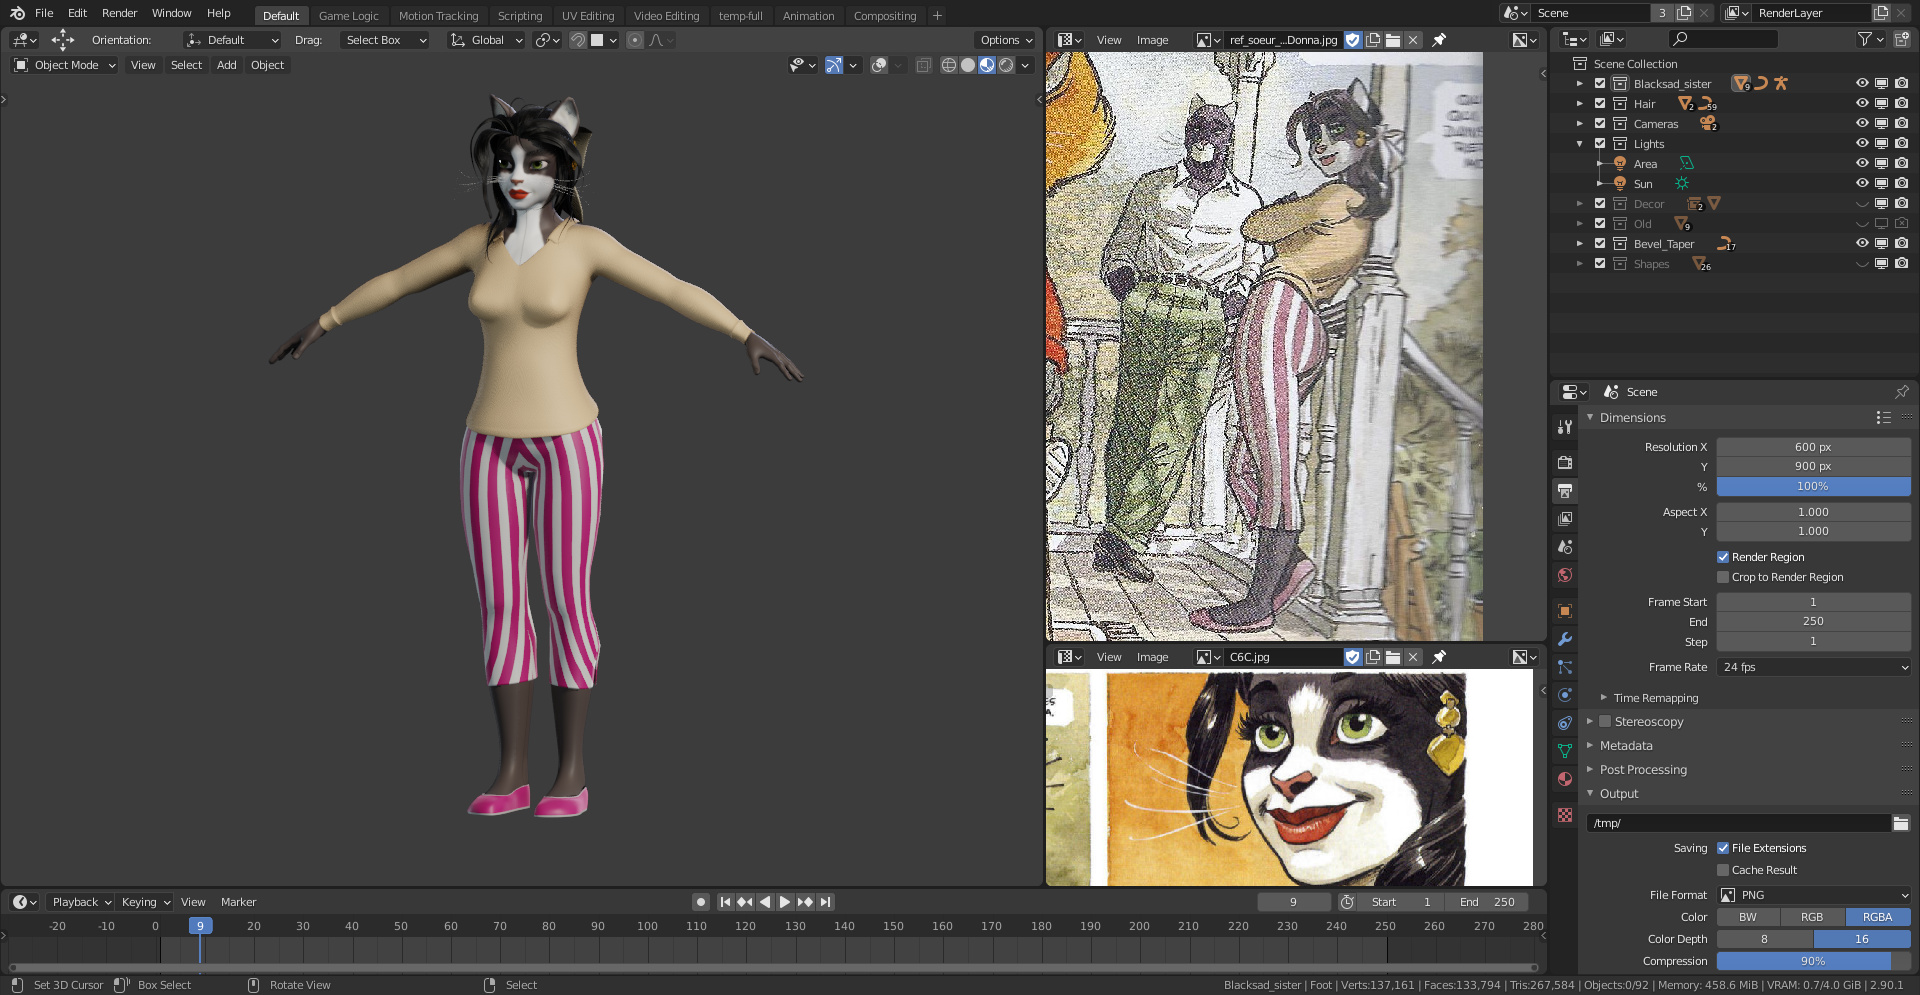Open the Object Mode dropdown
Screen dimensions: 1920x995
pyautogui.click(x=65, y=65)
